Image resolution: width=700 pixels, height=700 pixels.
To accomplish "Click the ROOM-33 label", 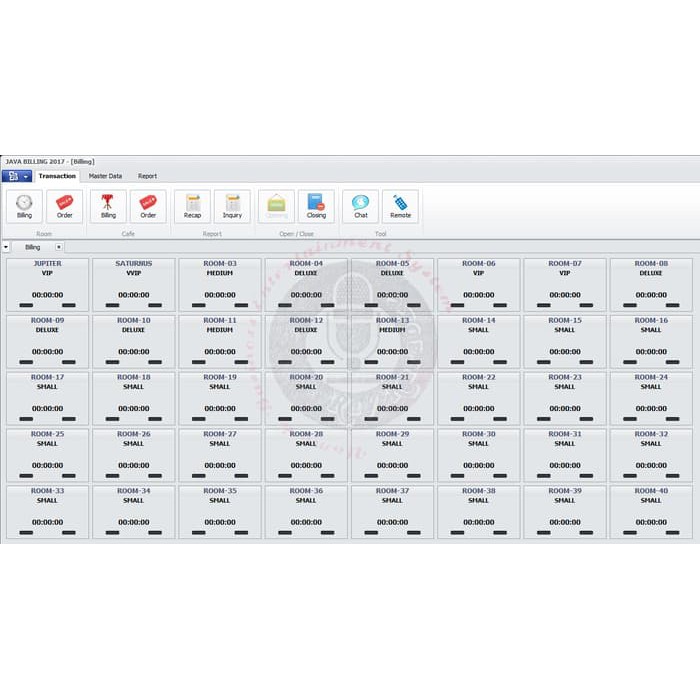I will pos(47,491).
